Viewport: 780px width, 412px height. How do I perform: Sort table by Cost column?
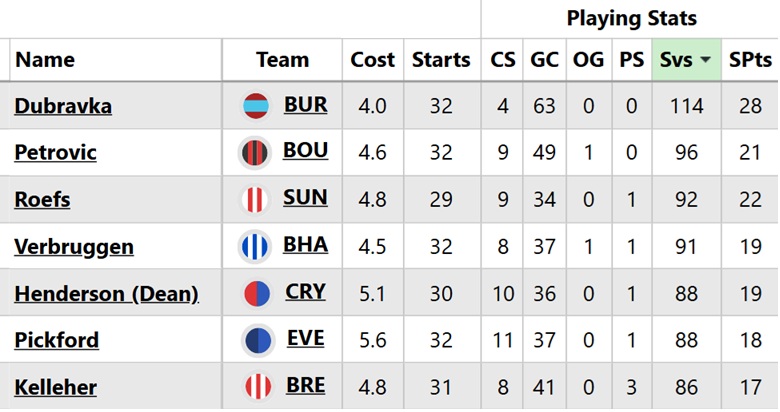[x=372, y=60]
